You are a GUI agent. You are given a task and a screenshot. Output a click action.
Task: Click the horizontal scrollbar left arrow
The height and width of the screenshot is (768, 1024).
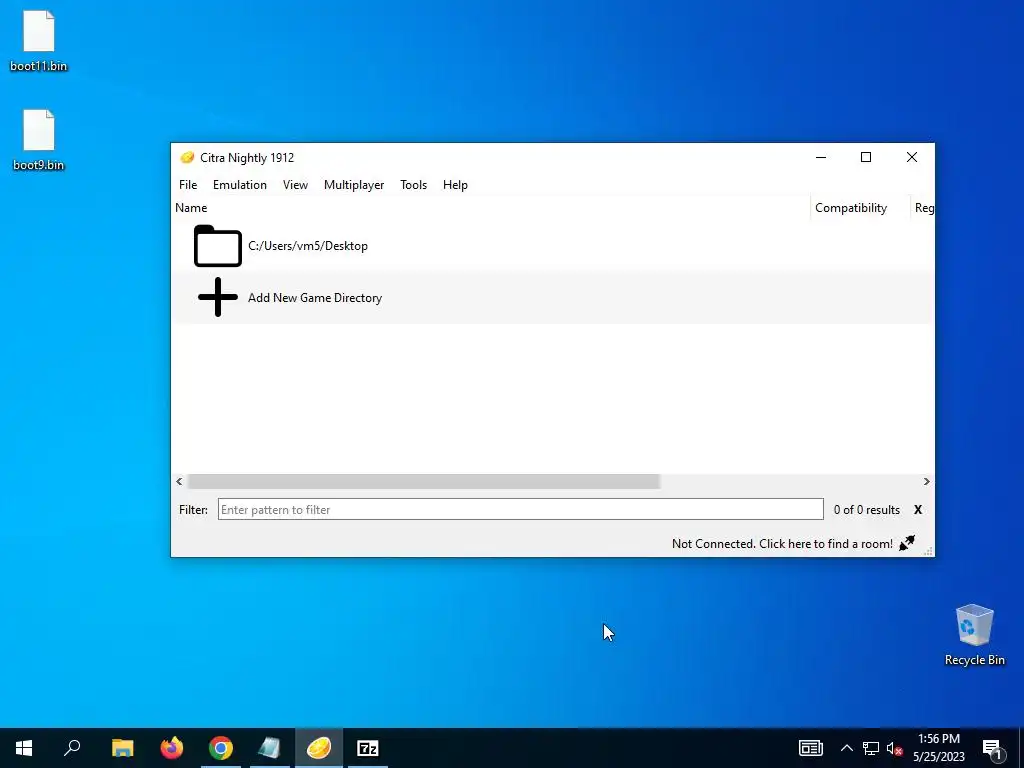[180, 481]
